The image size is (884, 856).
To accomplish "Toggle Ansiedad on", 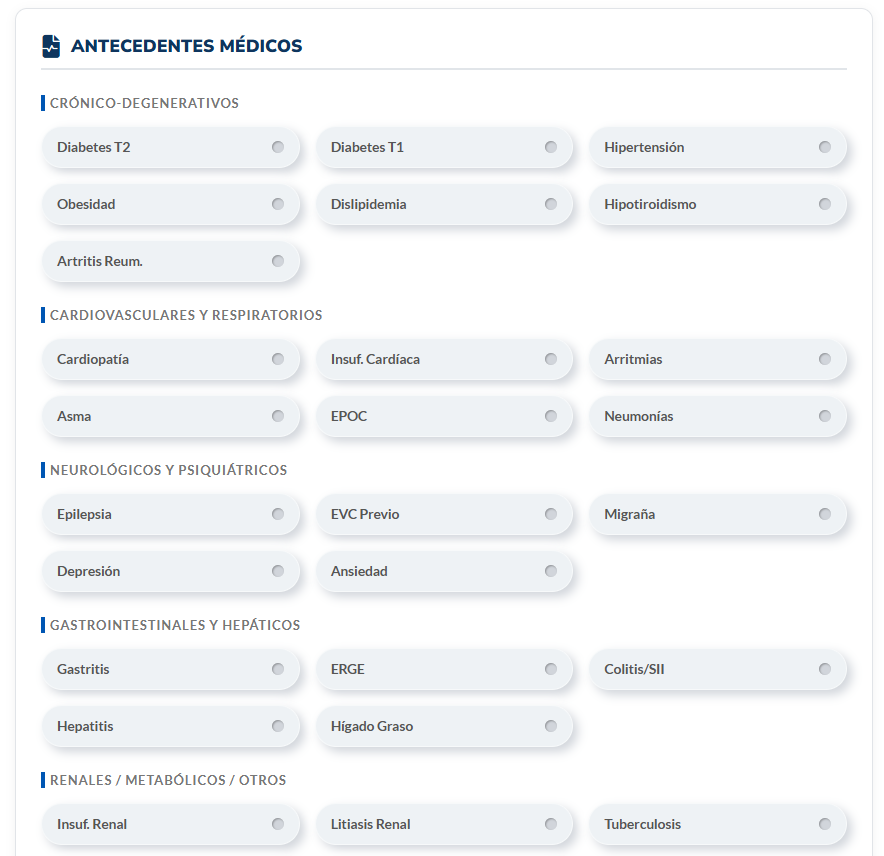I will [550, 571].
